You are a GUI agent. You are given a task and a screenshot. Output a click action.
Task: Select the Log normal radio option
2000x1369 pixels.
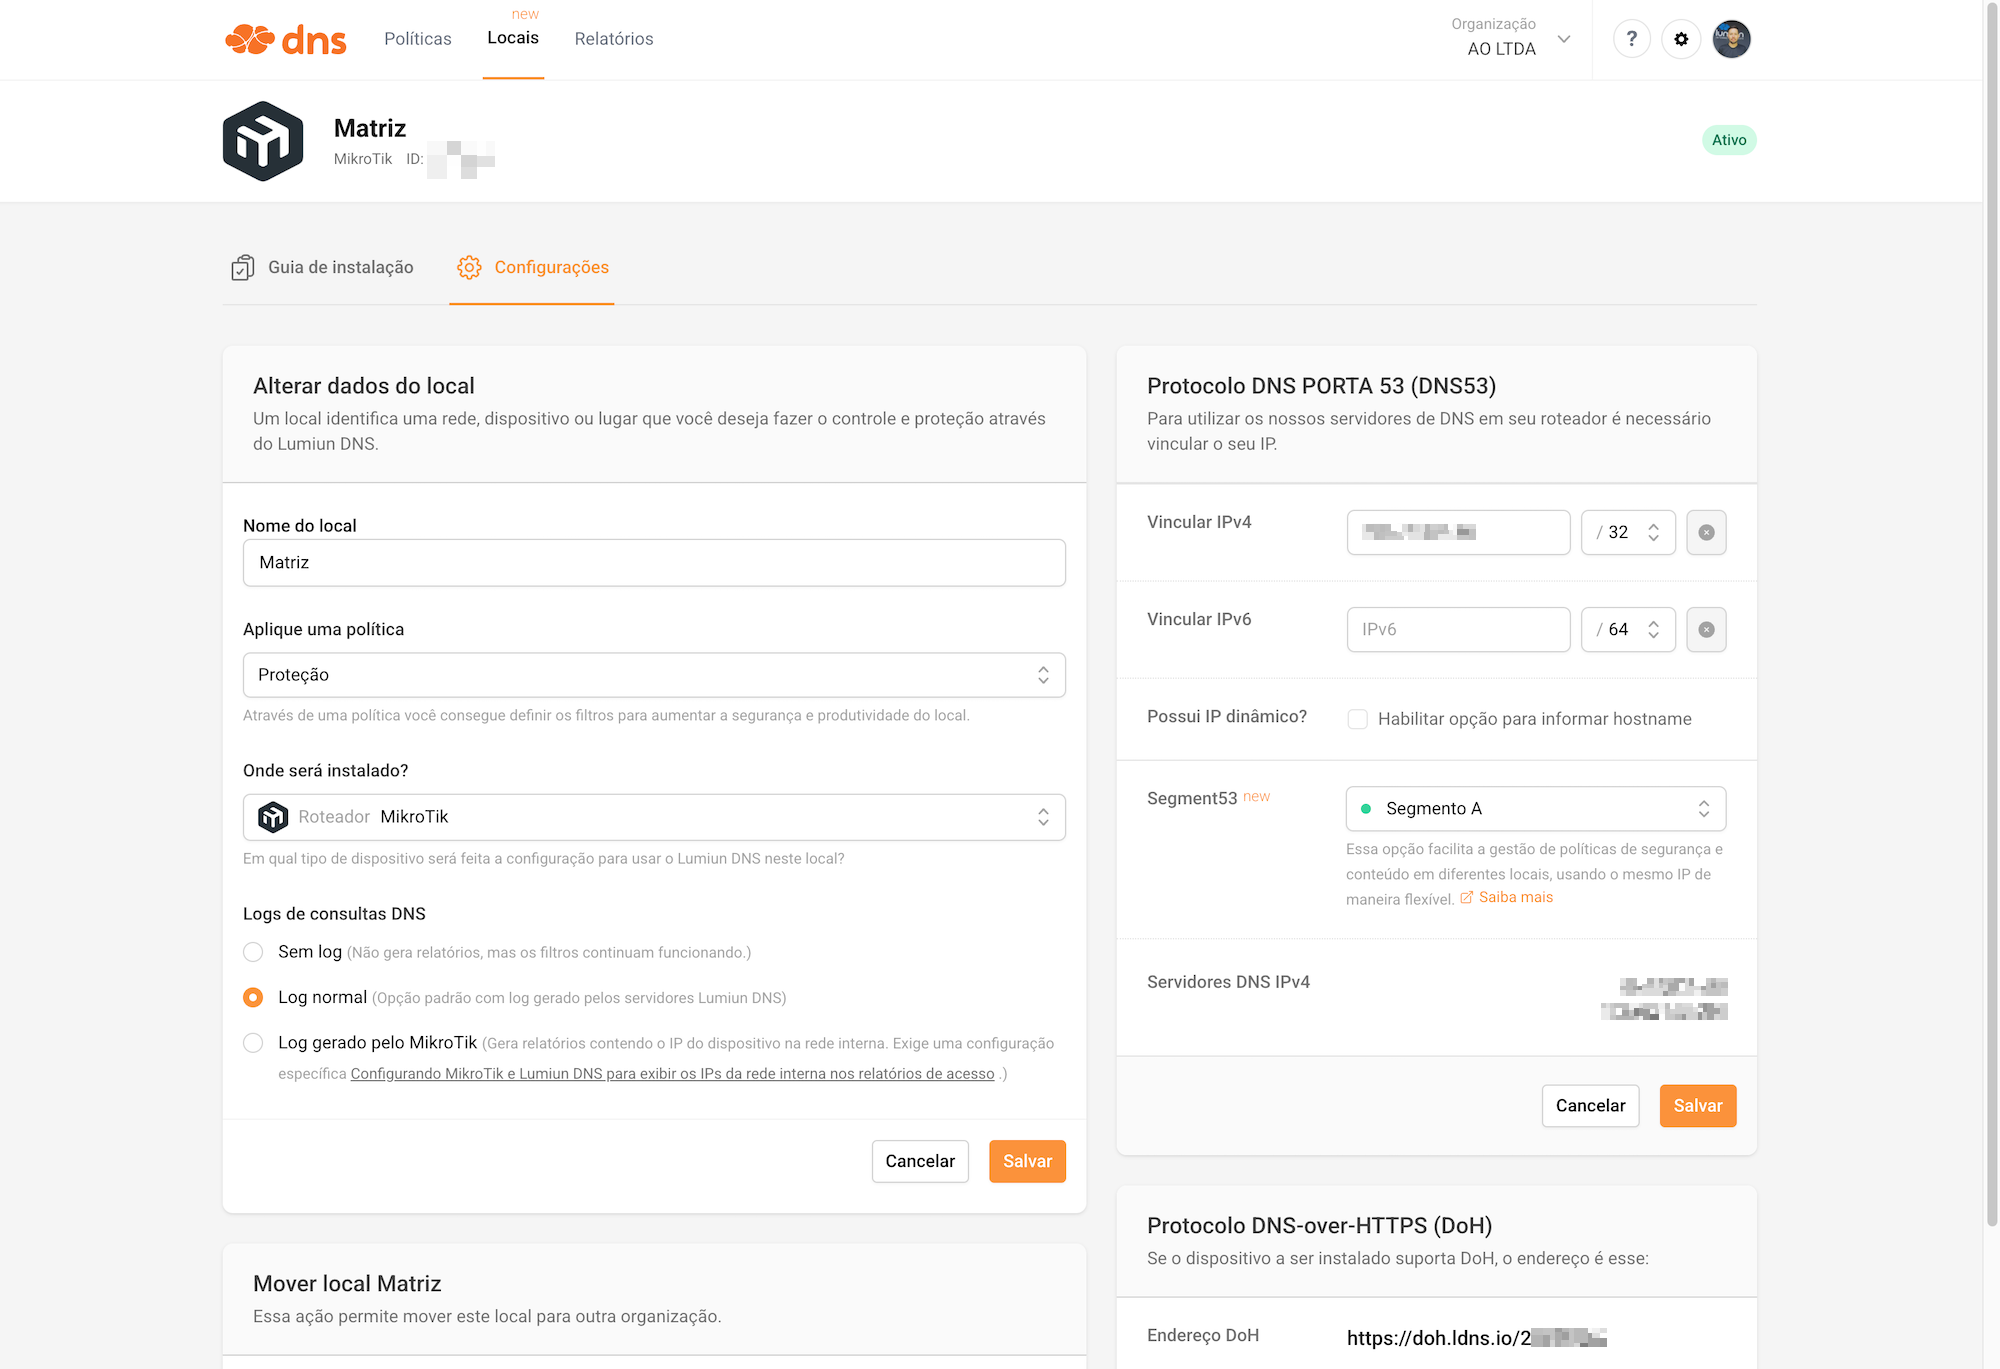coord(253,997)
